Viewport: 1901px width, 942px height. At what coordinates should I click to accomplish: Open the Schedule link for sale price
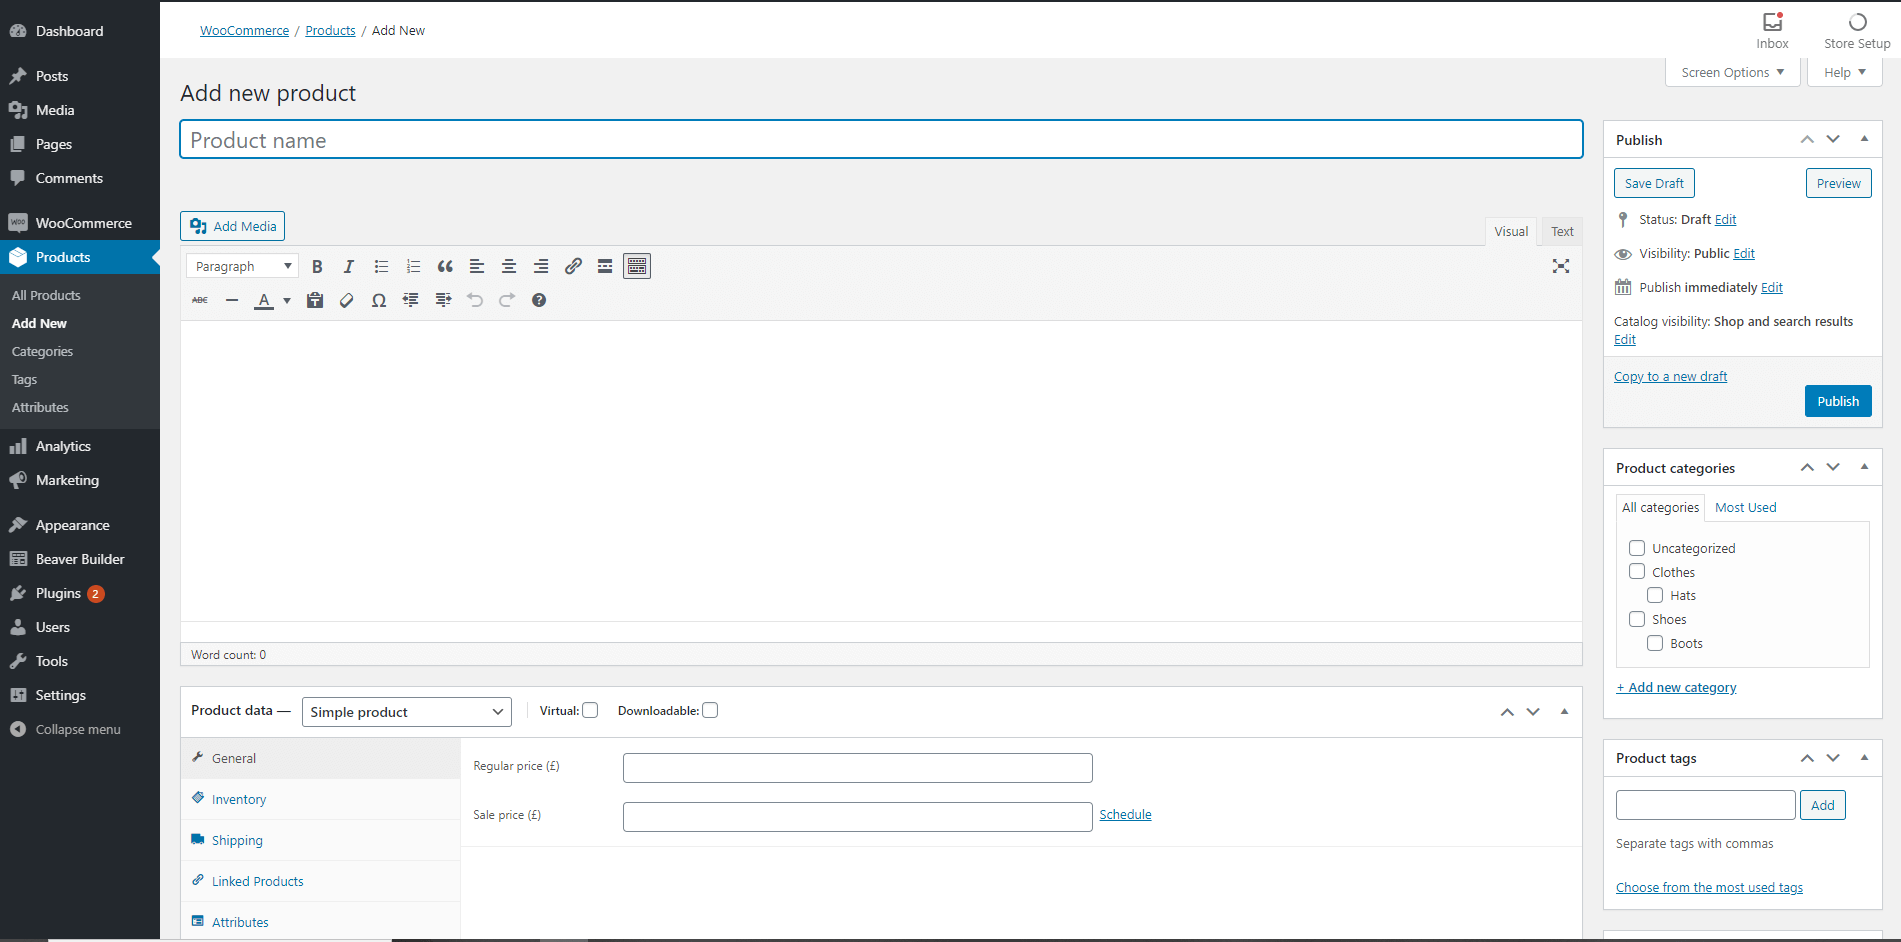[x=1125, y=814]
